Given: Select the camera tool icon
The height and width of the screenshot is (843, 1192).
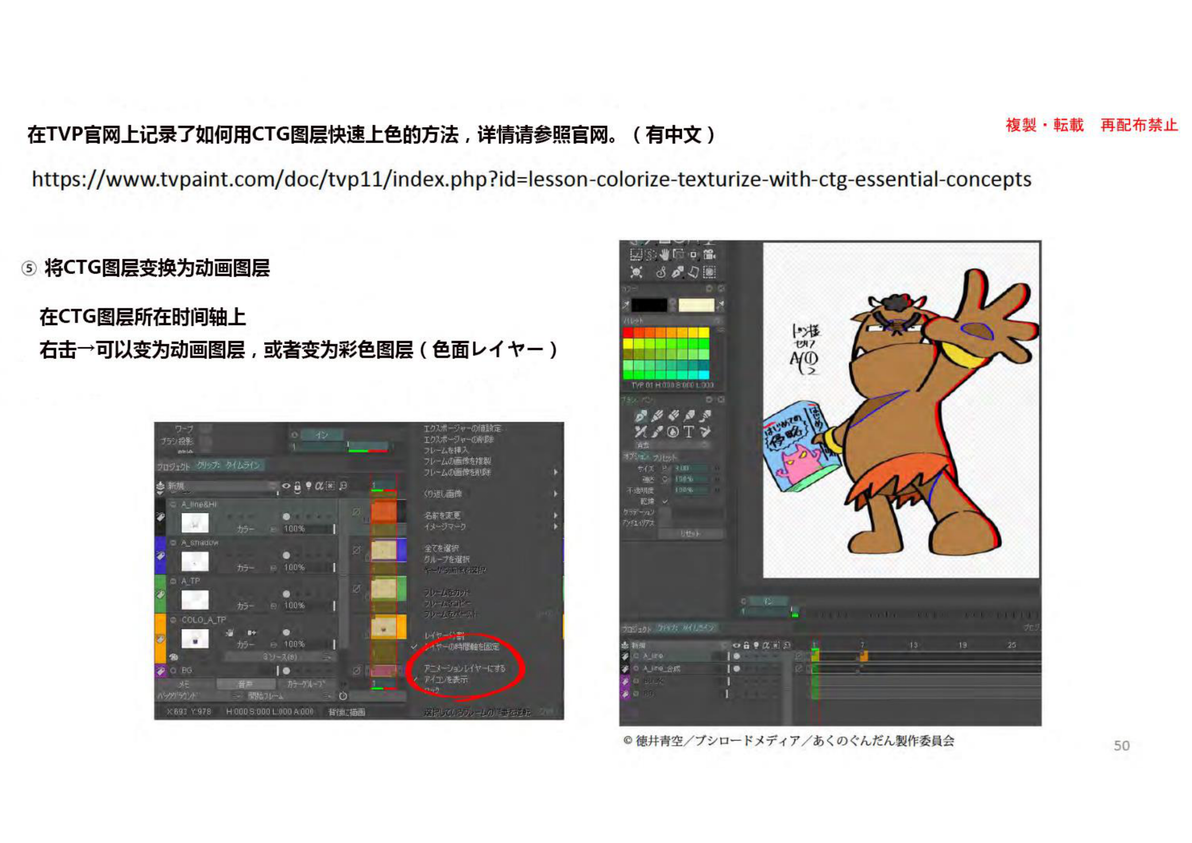Looking at the screenshot, I should coord(708,254).
